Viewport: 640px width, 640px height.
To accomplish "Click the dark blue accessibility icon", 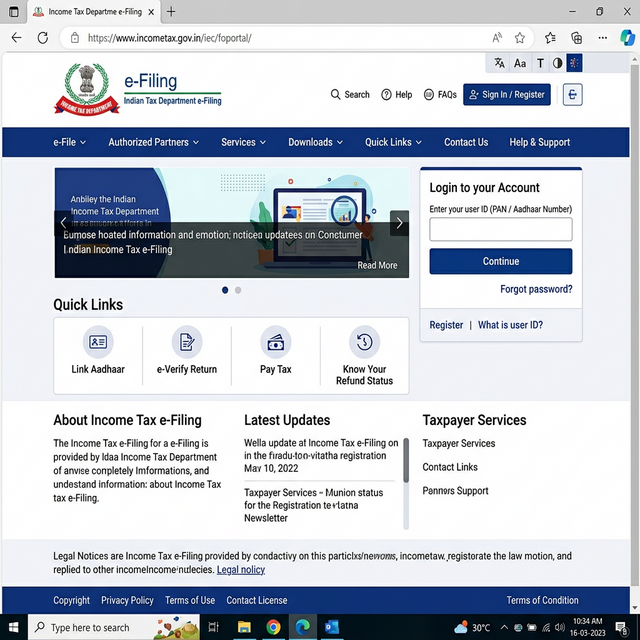I will pyautogui.click(x=574, y=63).
